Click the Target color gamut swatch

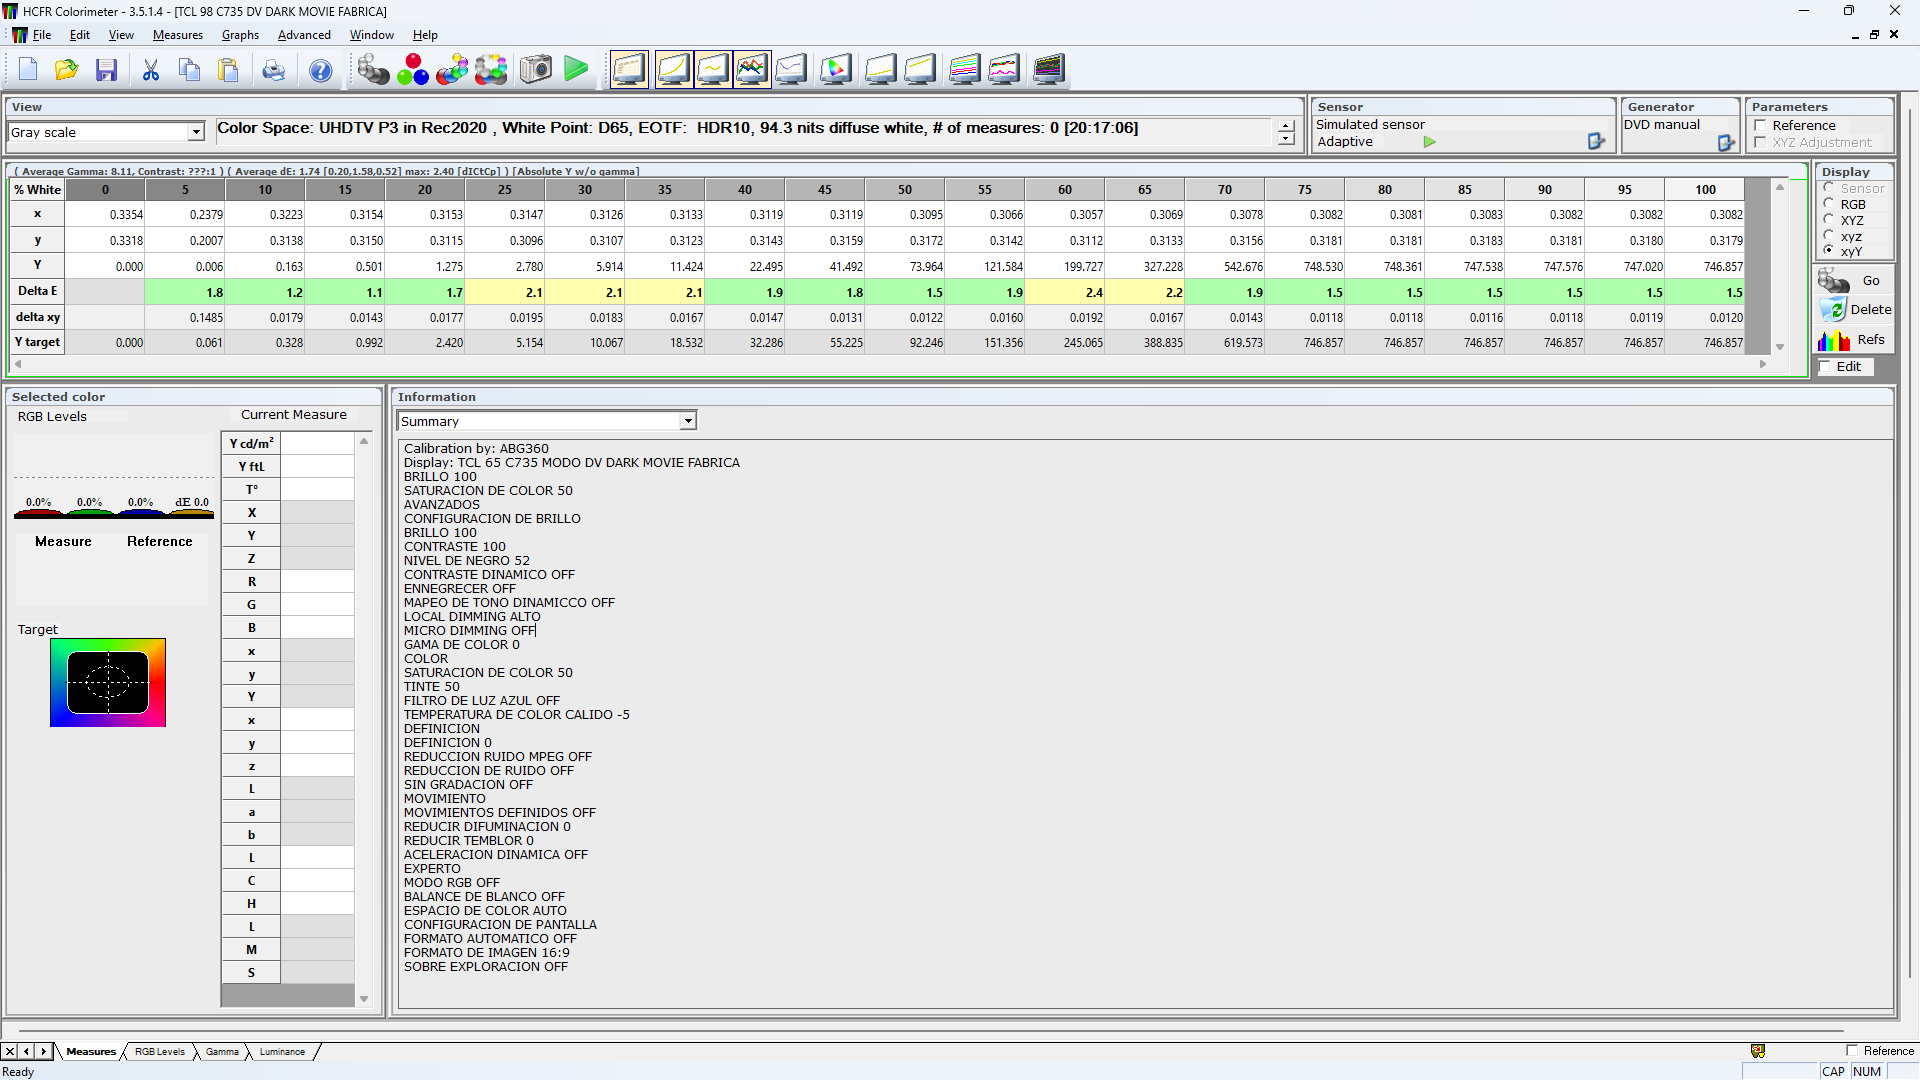pyautogui.click(x=108, y=682)
